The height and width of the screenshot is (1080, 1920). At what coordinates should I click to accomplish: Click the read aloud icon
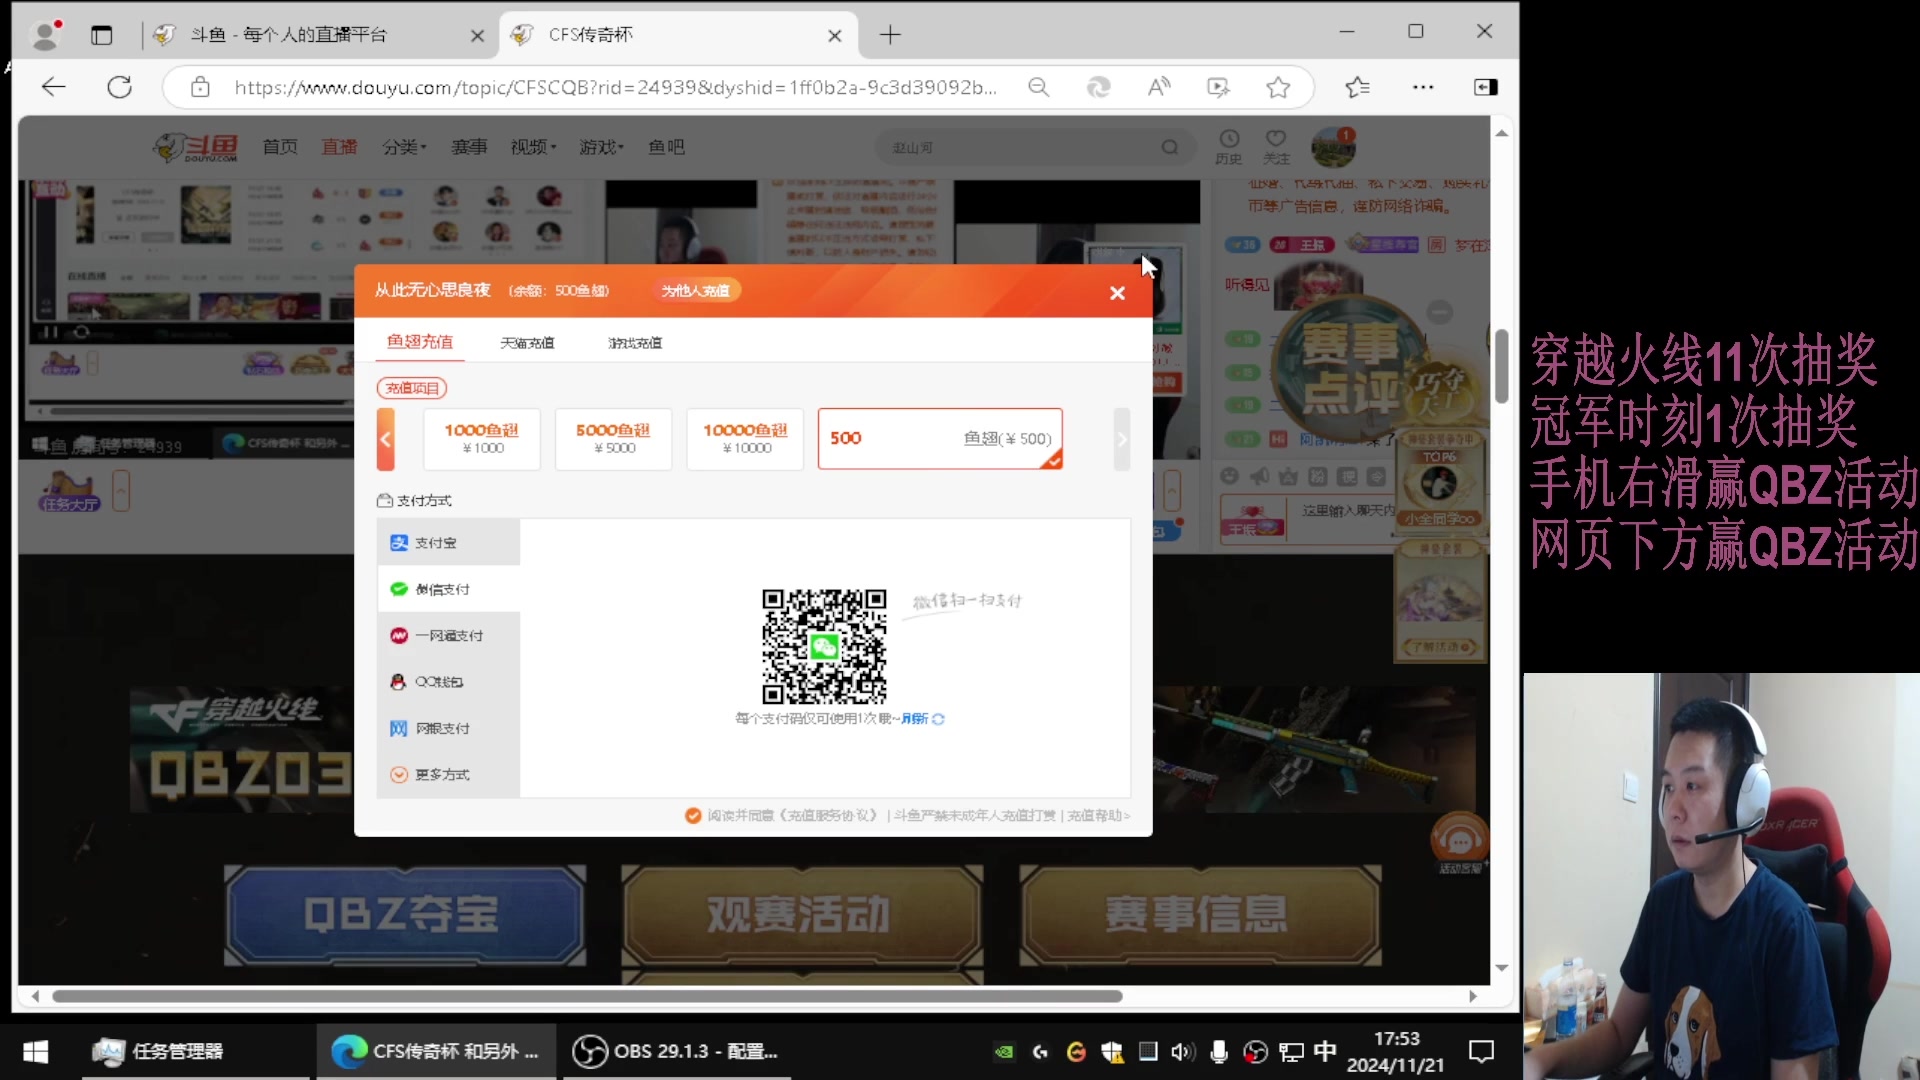point(1158,87)
